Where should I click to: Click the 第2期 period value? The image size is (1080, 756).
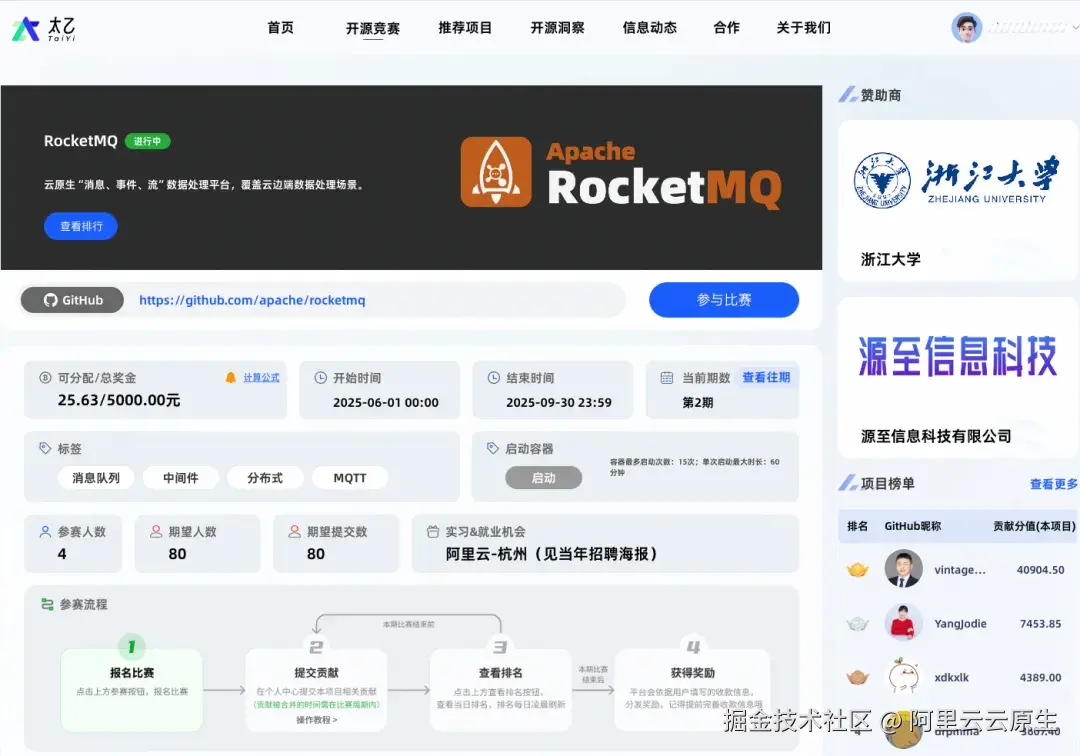click(698, 402)
